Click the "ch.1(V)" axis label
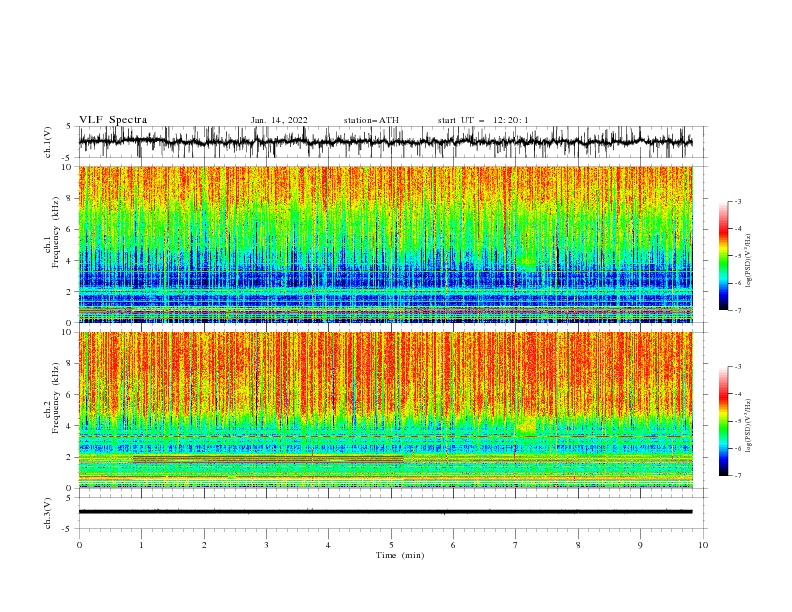The height and width of the screenshot is (612, 792). tap(48, 142)
